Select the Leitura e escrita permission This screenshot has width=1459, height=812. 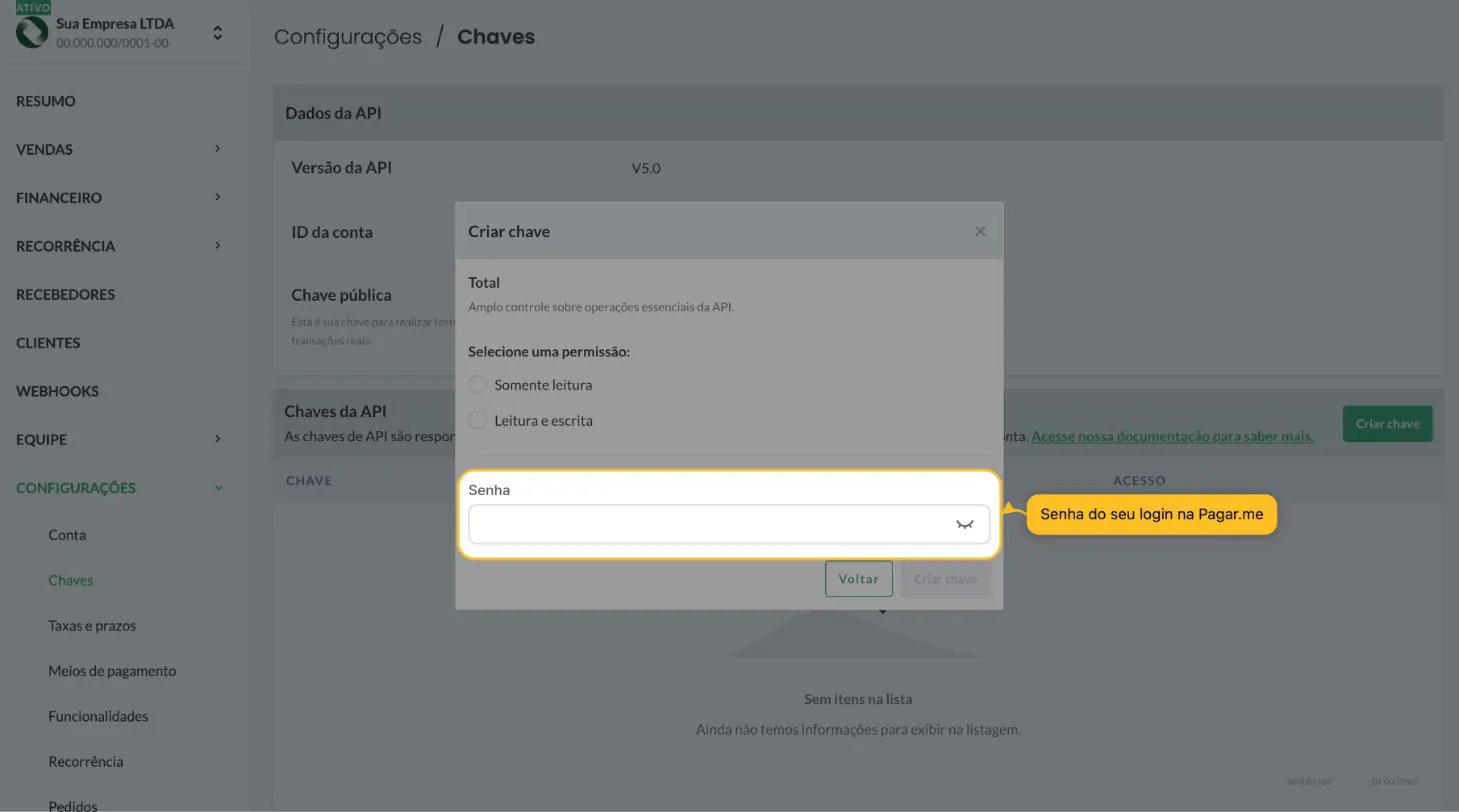477,421
